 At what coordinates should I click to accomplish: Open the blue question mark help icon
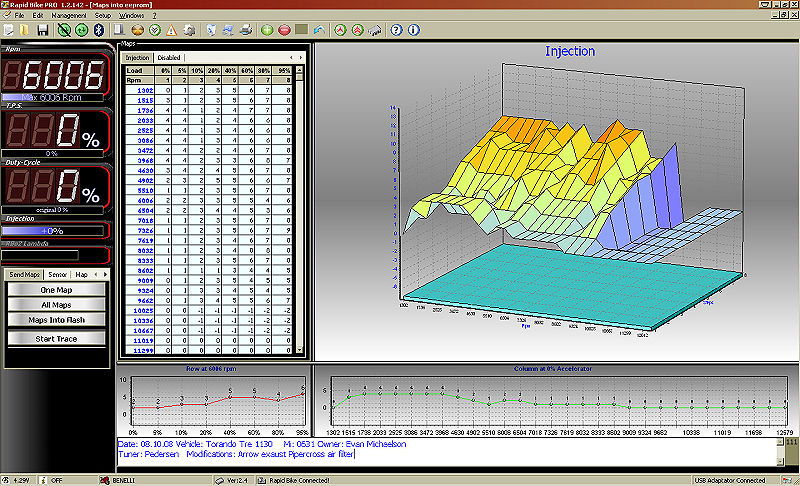[395, 31]
